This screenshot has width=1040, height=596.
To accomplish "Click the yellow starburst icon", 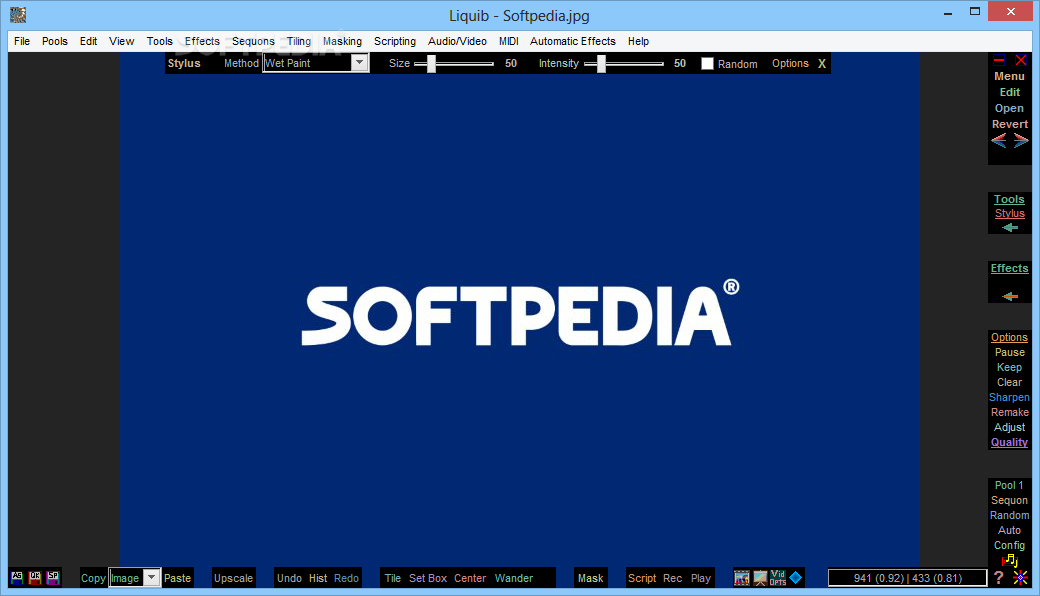I will 1021,577.
